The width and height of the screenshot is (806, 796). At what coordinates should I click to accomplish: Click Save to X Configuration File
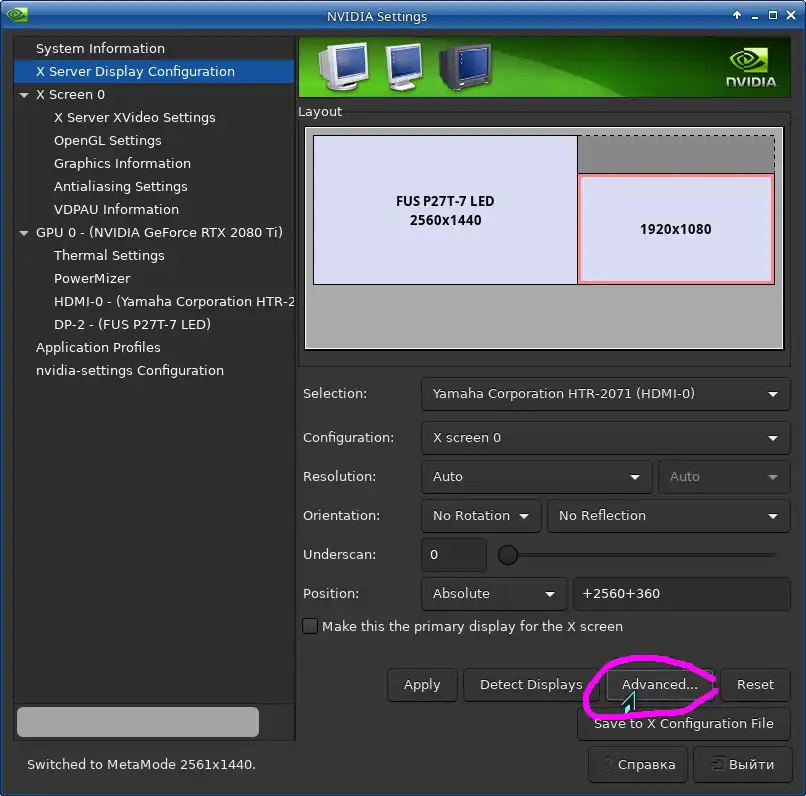[684, 724]
